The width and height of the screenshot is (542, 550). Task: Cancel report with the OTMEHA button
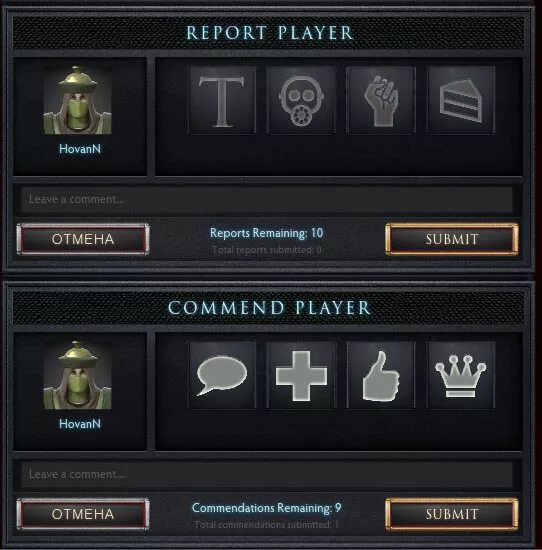coord(83,239)
